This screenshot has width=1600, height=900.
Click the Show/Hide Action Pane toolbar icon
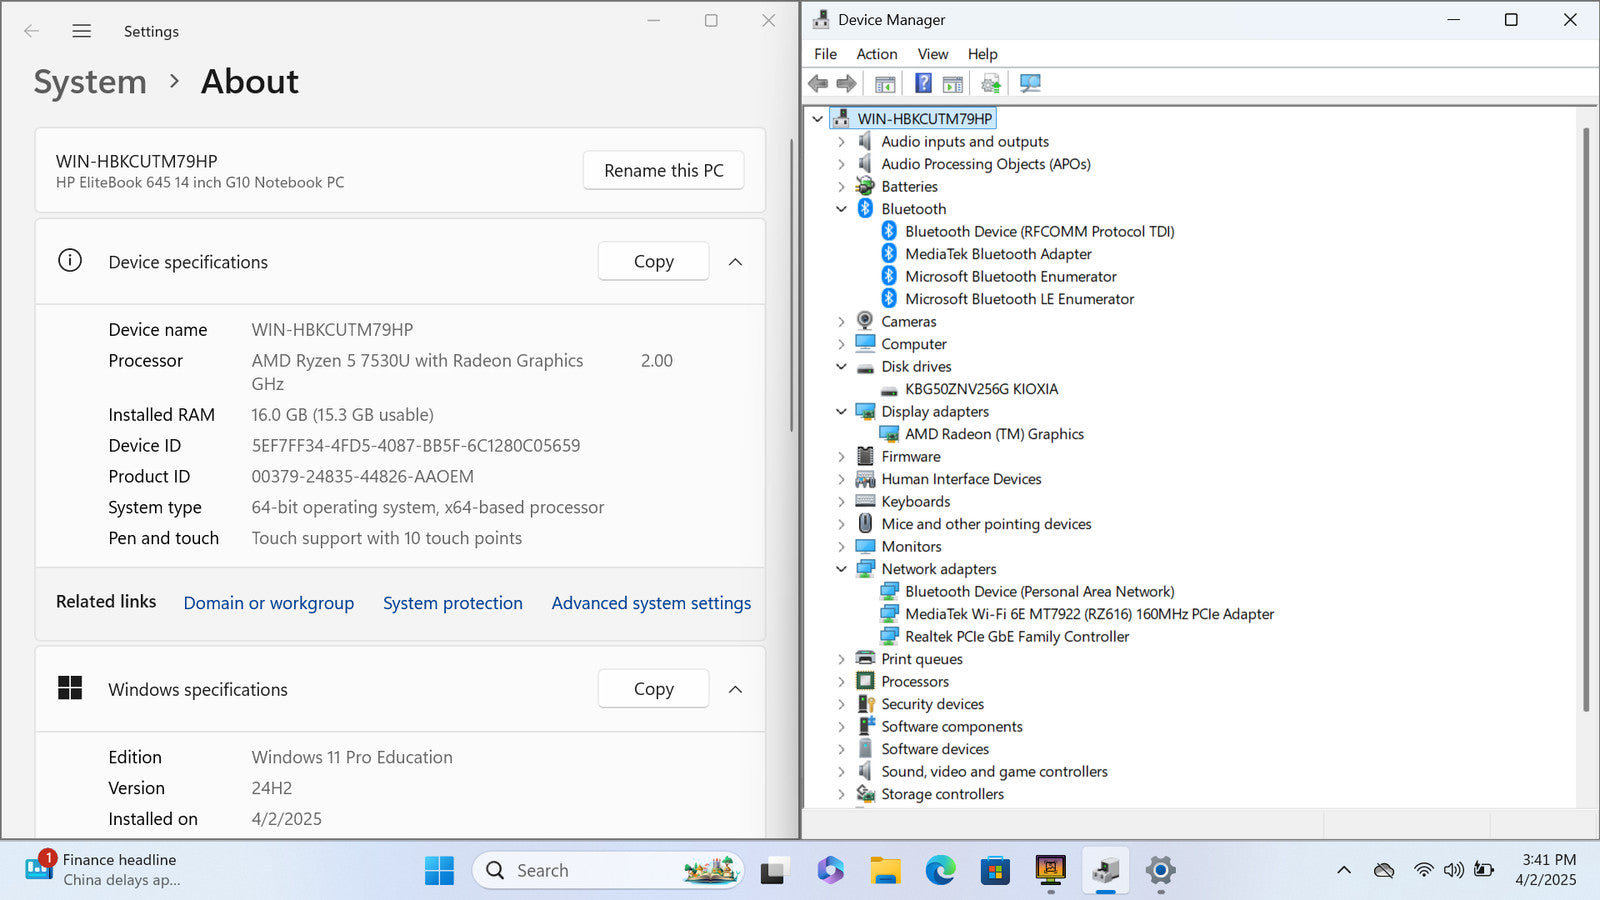coord(953,83)
